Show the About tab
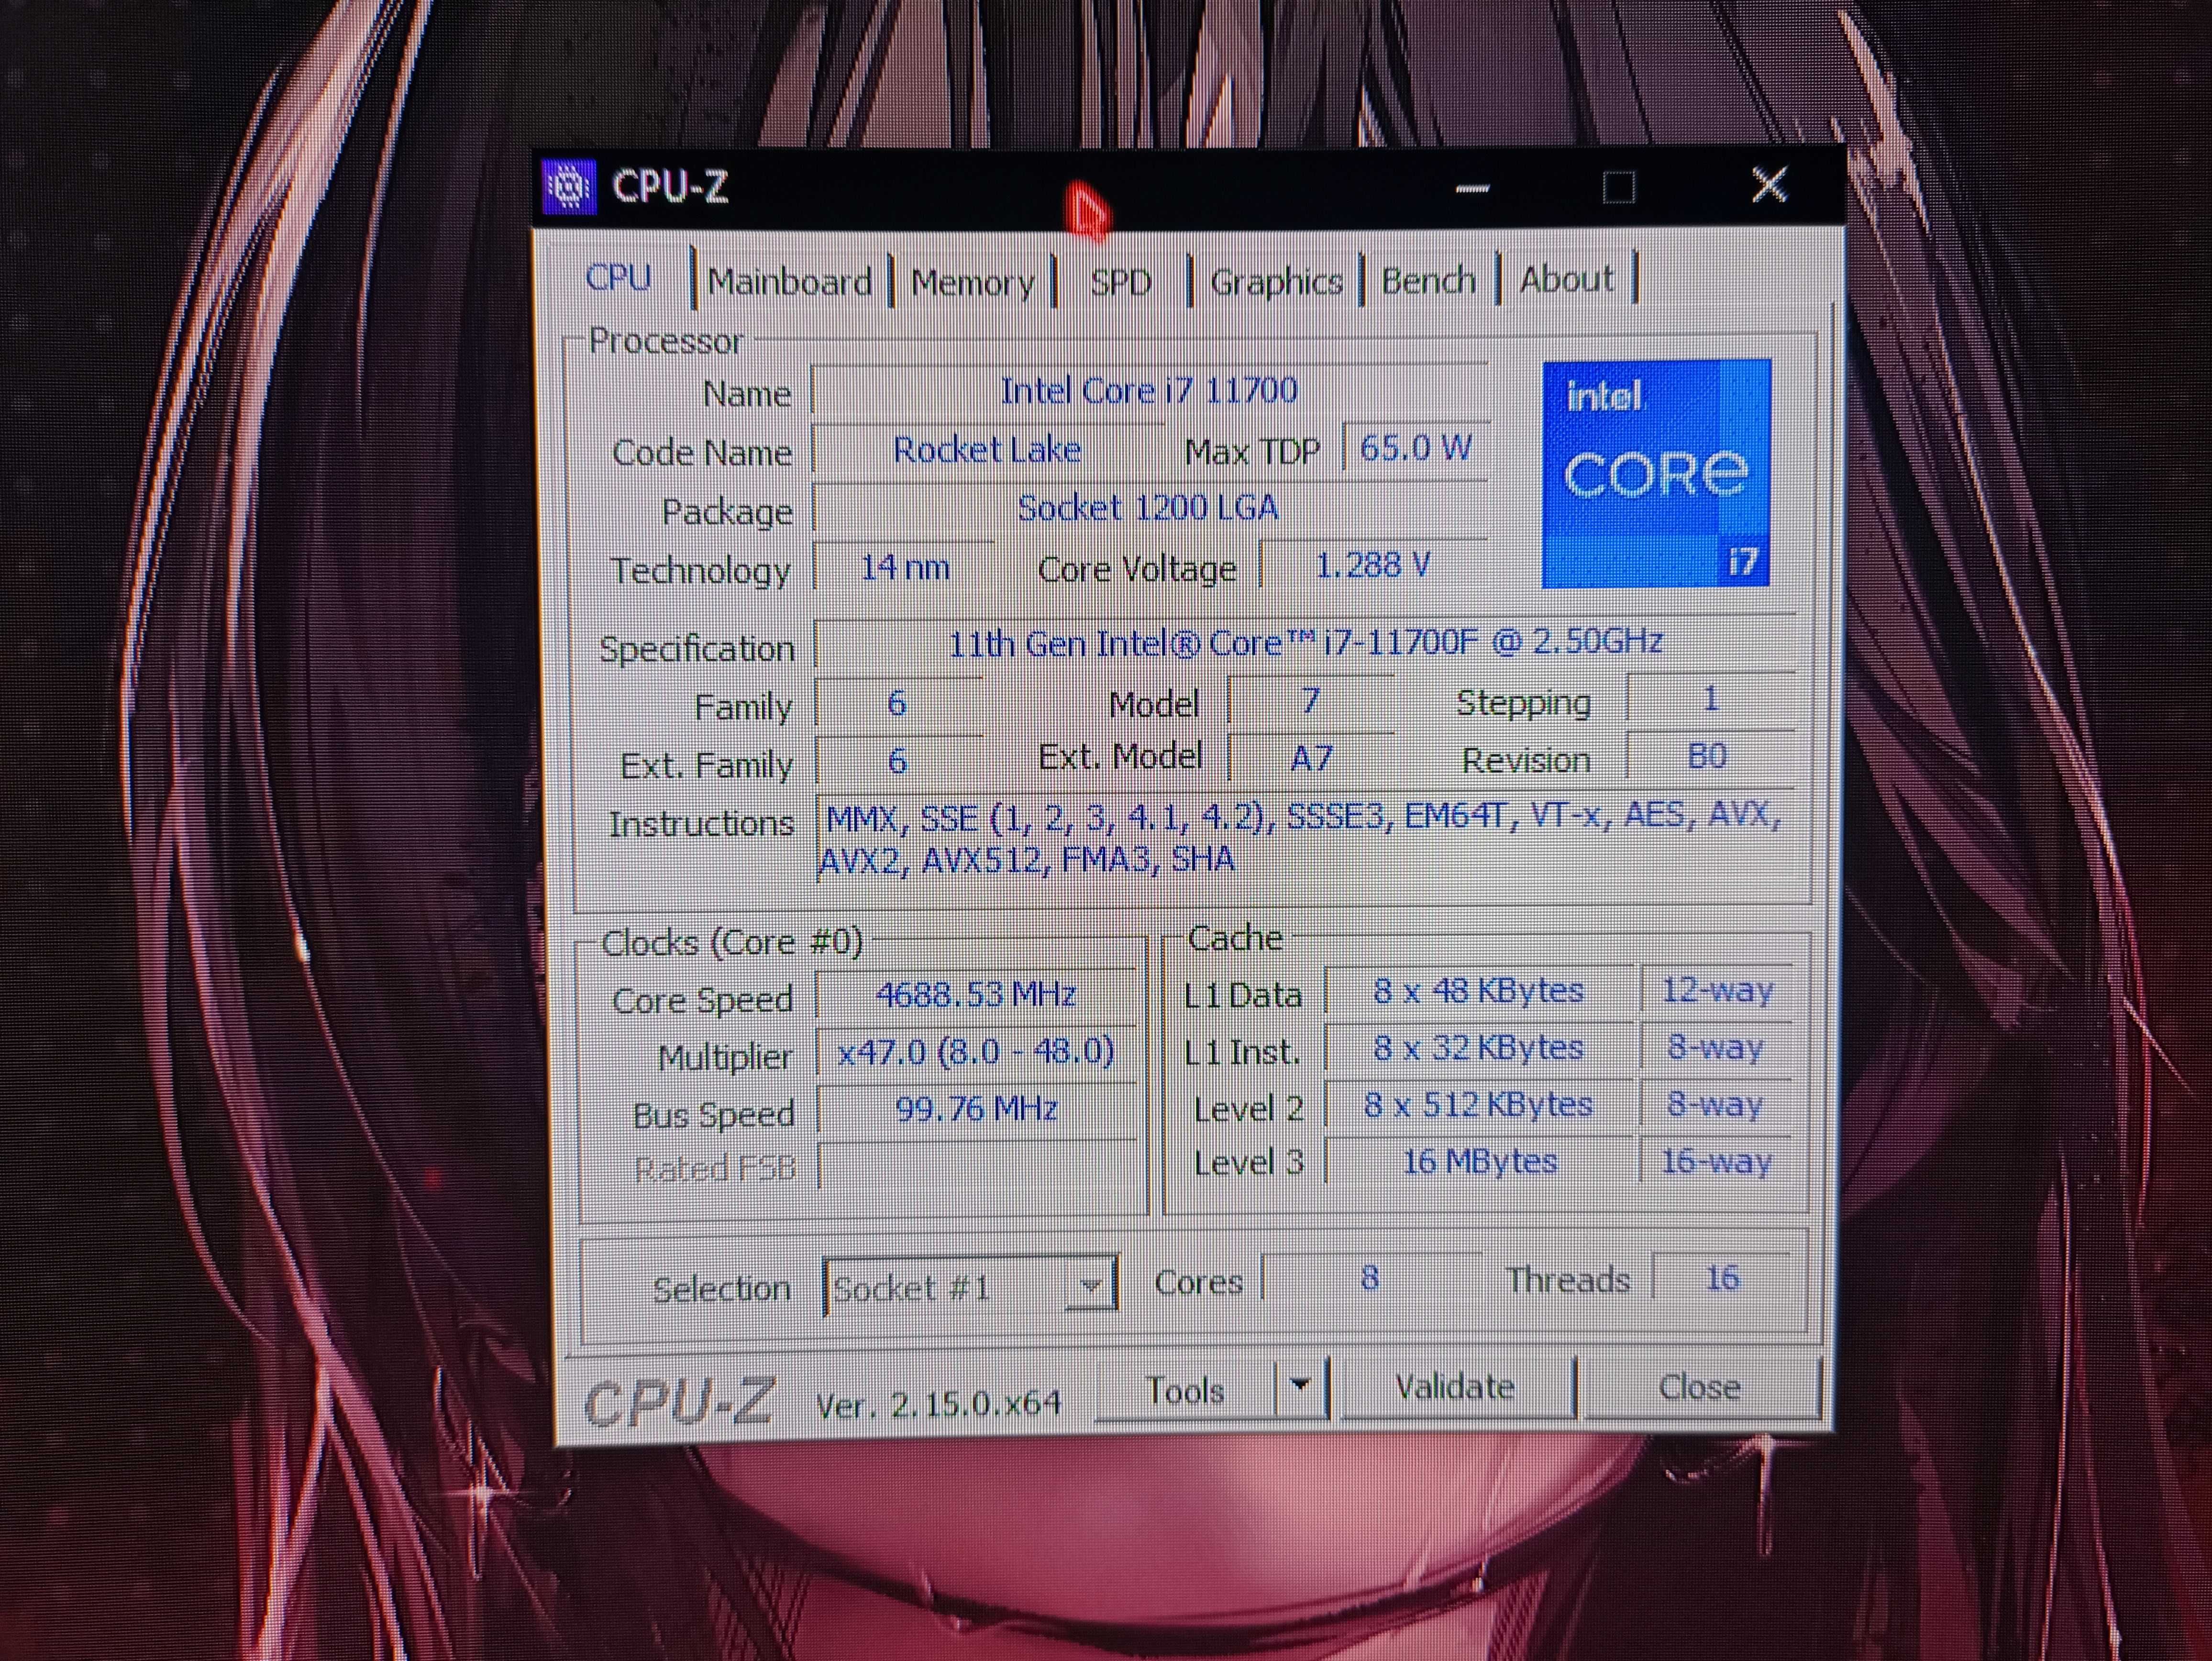Image resolution: width=2212 pixels, height=1661 pixels. [x=1566, y=279]
